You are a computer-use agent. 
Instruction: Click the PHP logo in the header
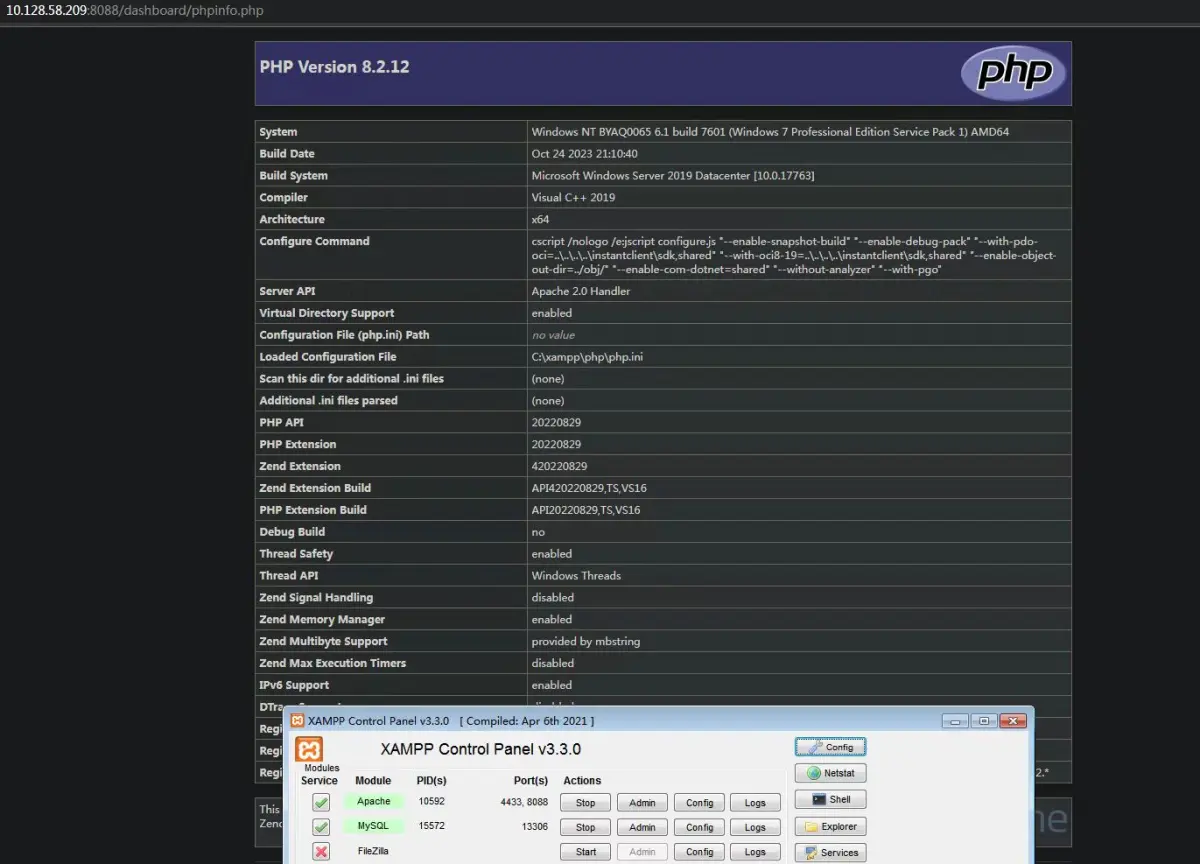pyautogui.click(x=1013, y=73)
